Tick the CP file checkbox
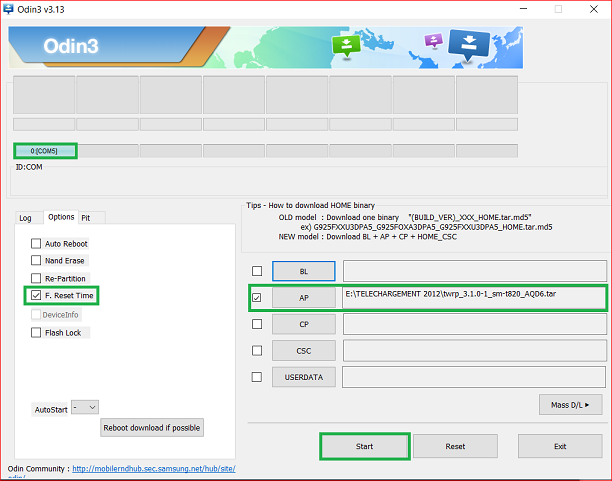 pos(257,324)
